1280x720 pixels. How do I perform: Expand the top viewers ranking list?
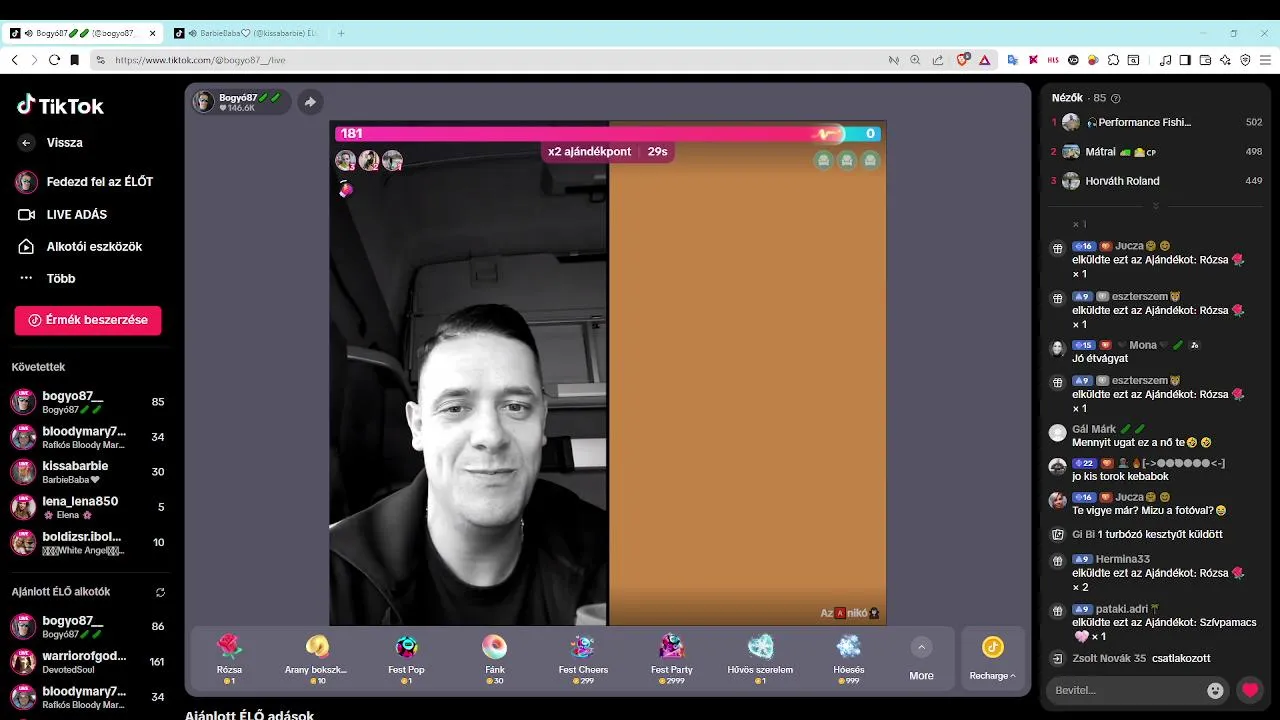(1155, 206)
